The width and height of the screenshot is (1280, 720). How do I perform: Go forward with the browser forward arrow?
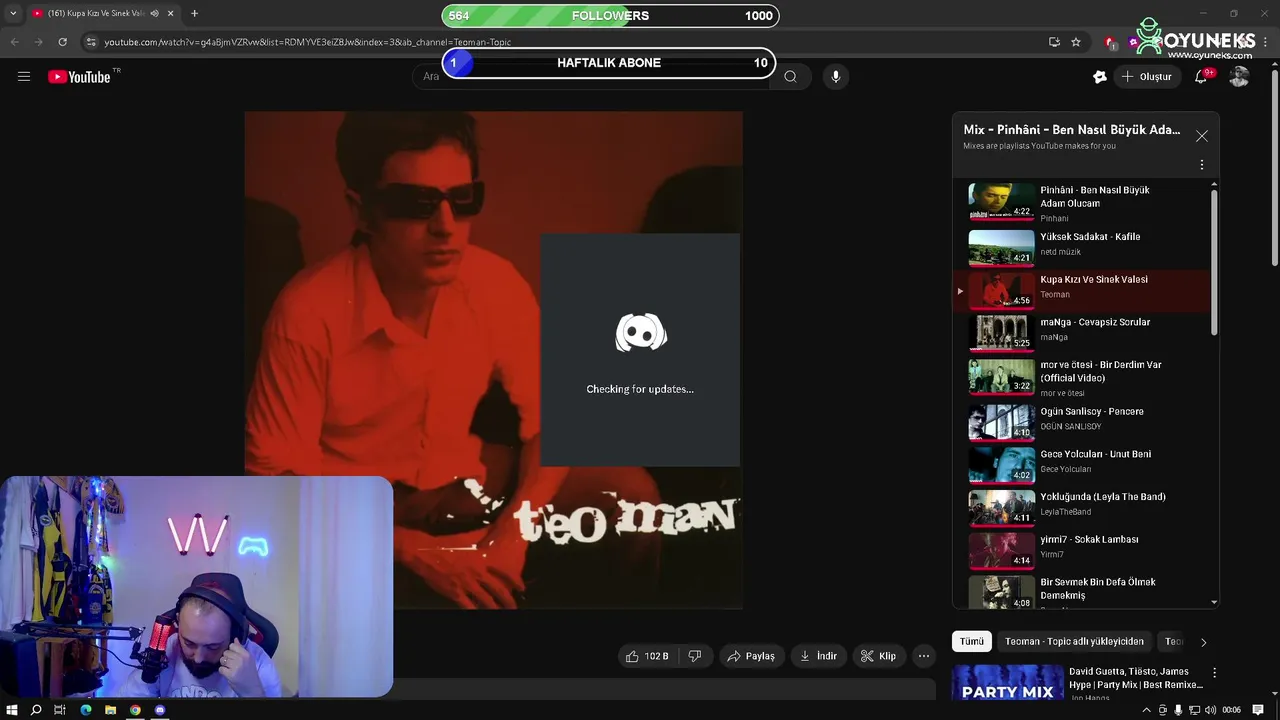(x=38, y=42)
